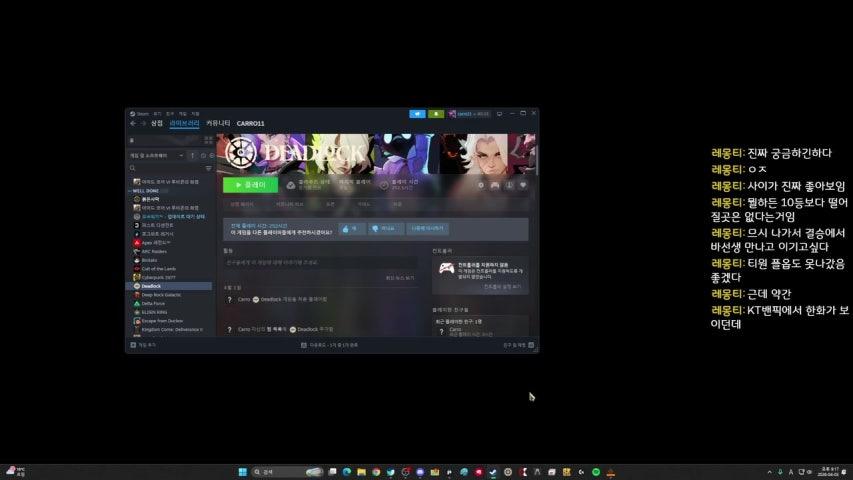Open the Steam announcements megaphone button

pyautogui.click(x=417, y=114)
